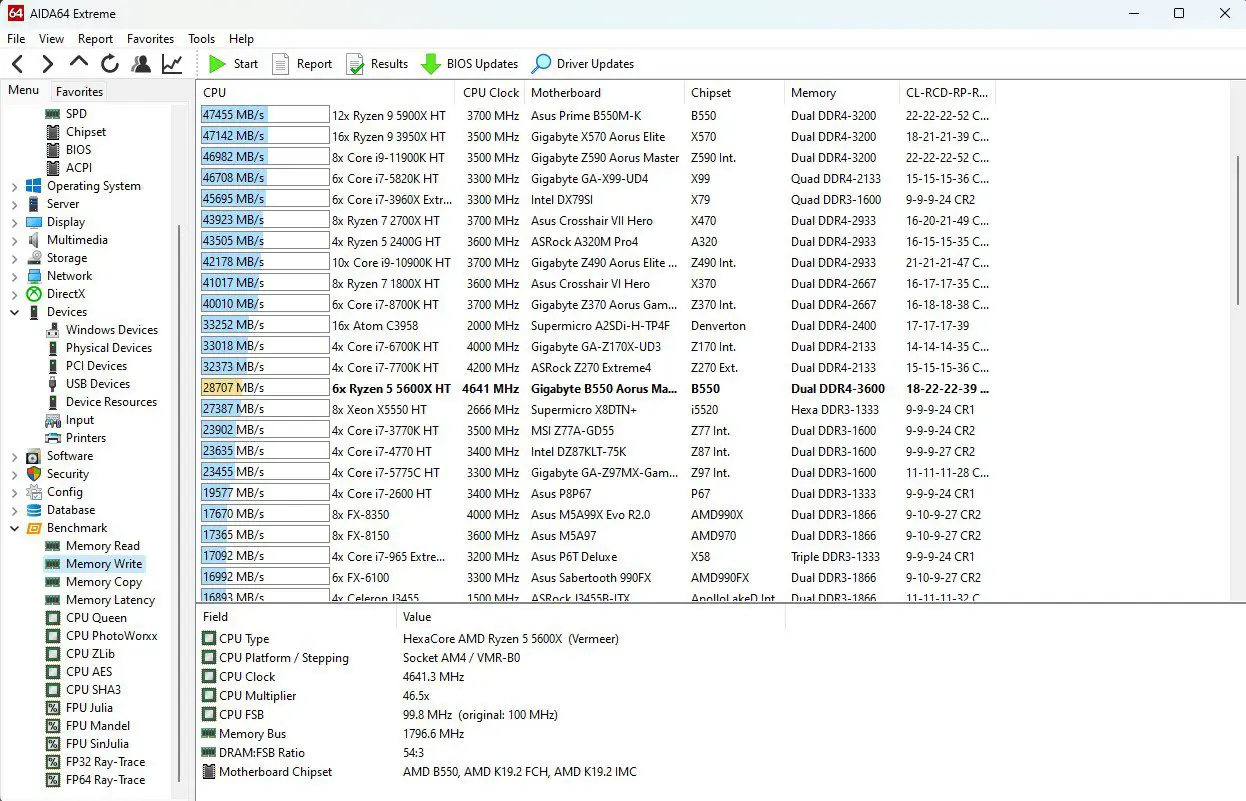
Task: Select the BIOS item in the tree
Action: 79,150
